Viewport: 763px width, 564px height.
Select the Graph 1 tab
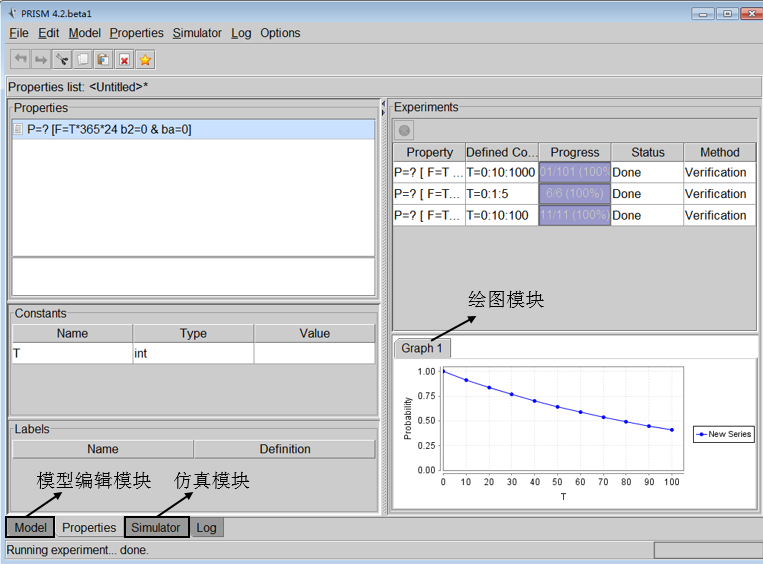coord(421,348)
